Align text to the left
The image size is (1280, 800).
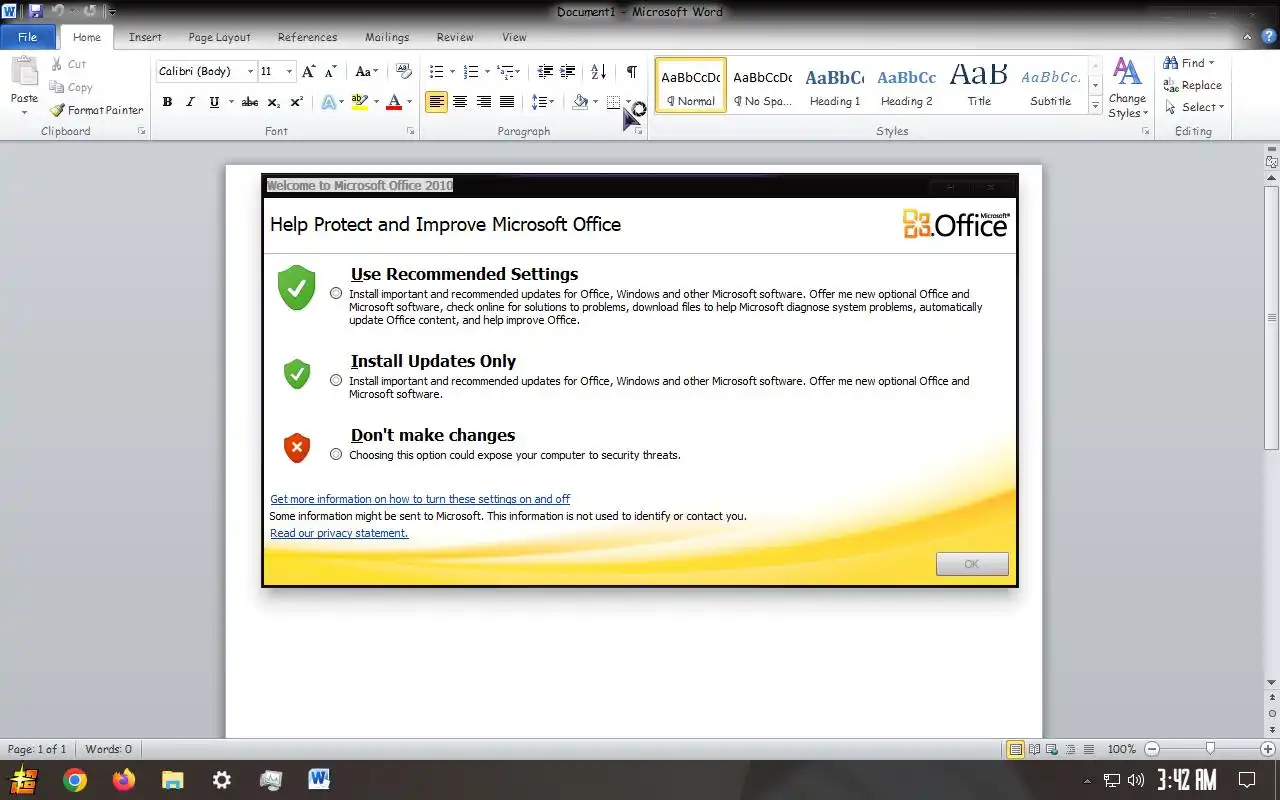[436, 102]
